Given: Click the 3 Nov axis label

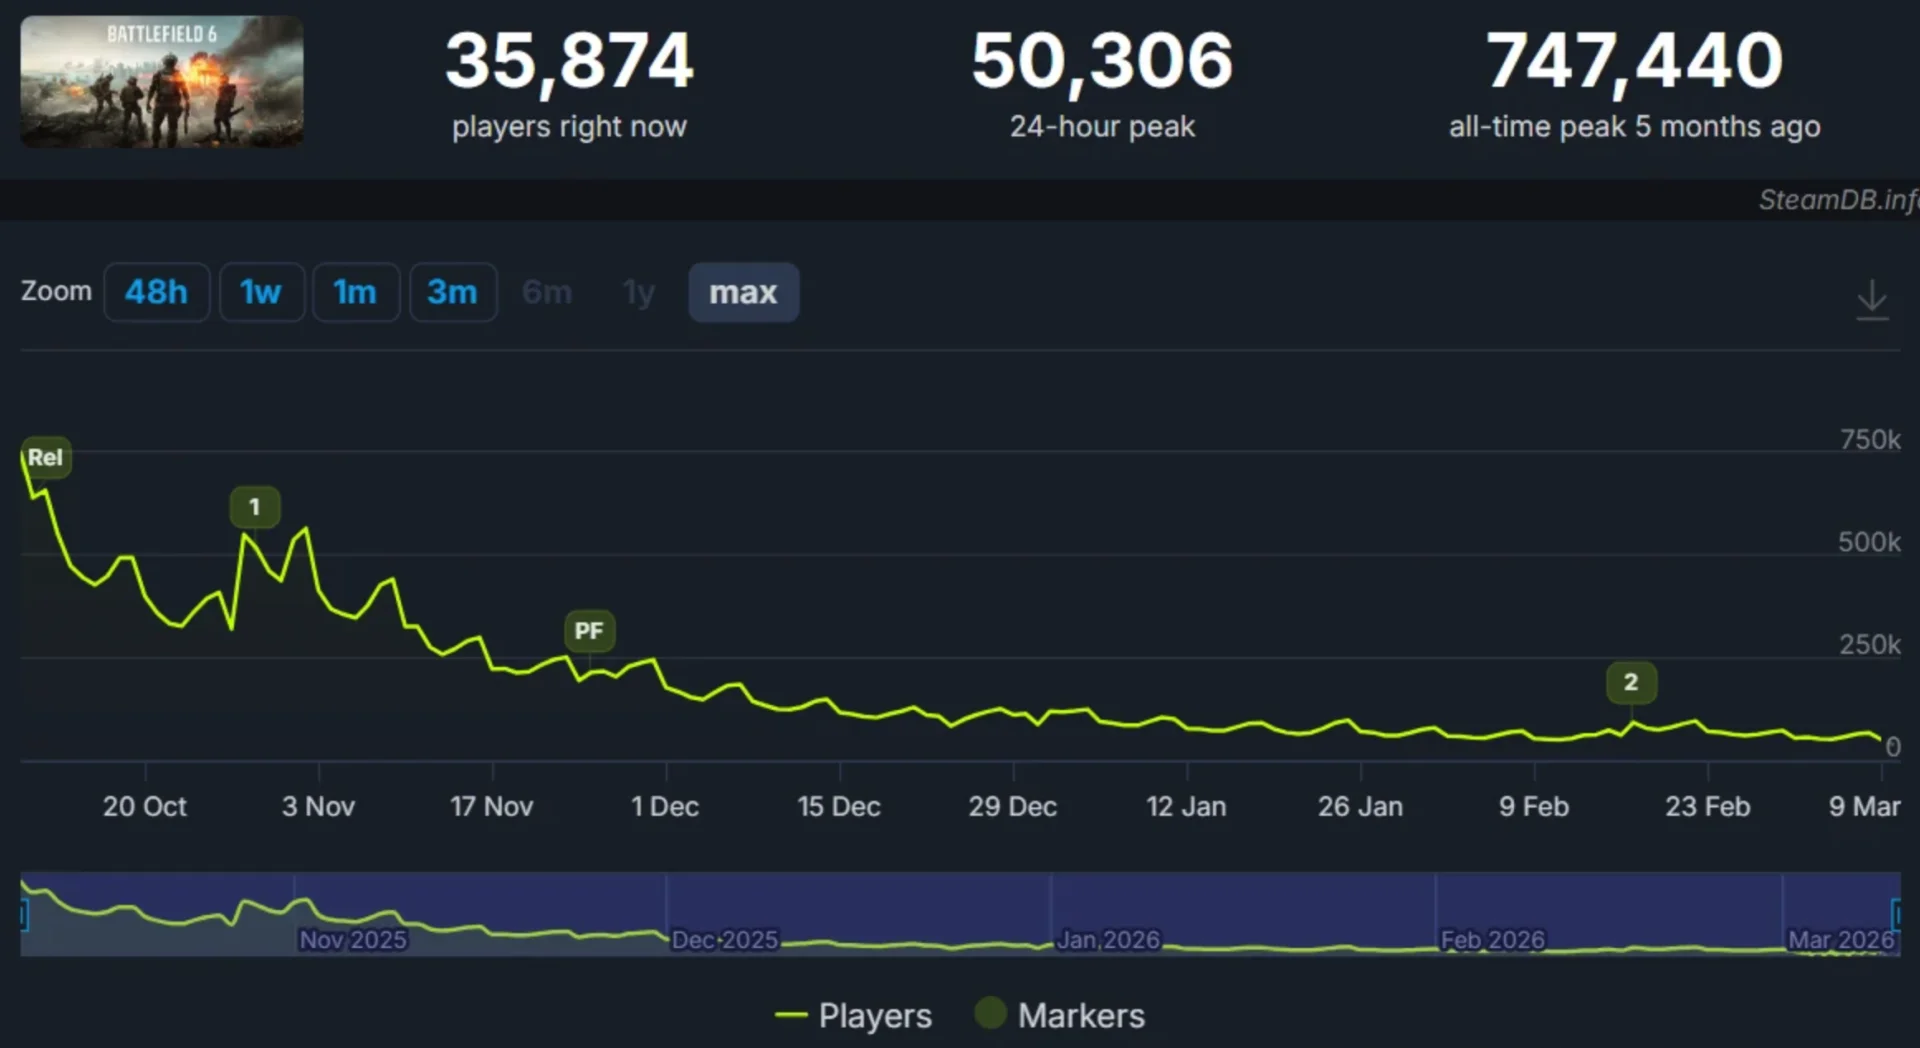Looking at the screenshot, I should click(318, 806).
